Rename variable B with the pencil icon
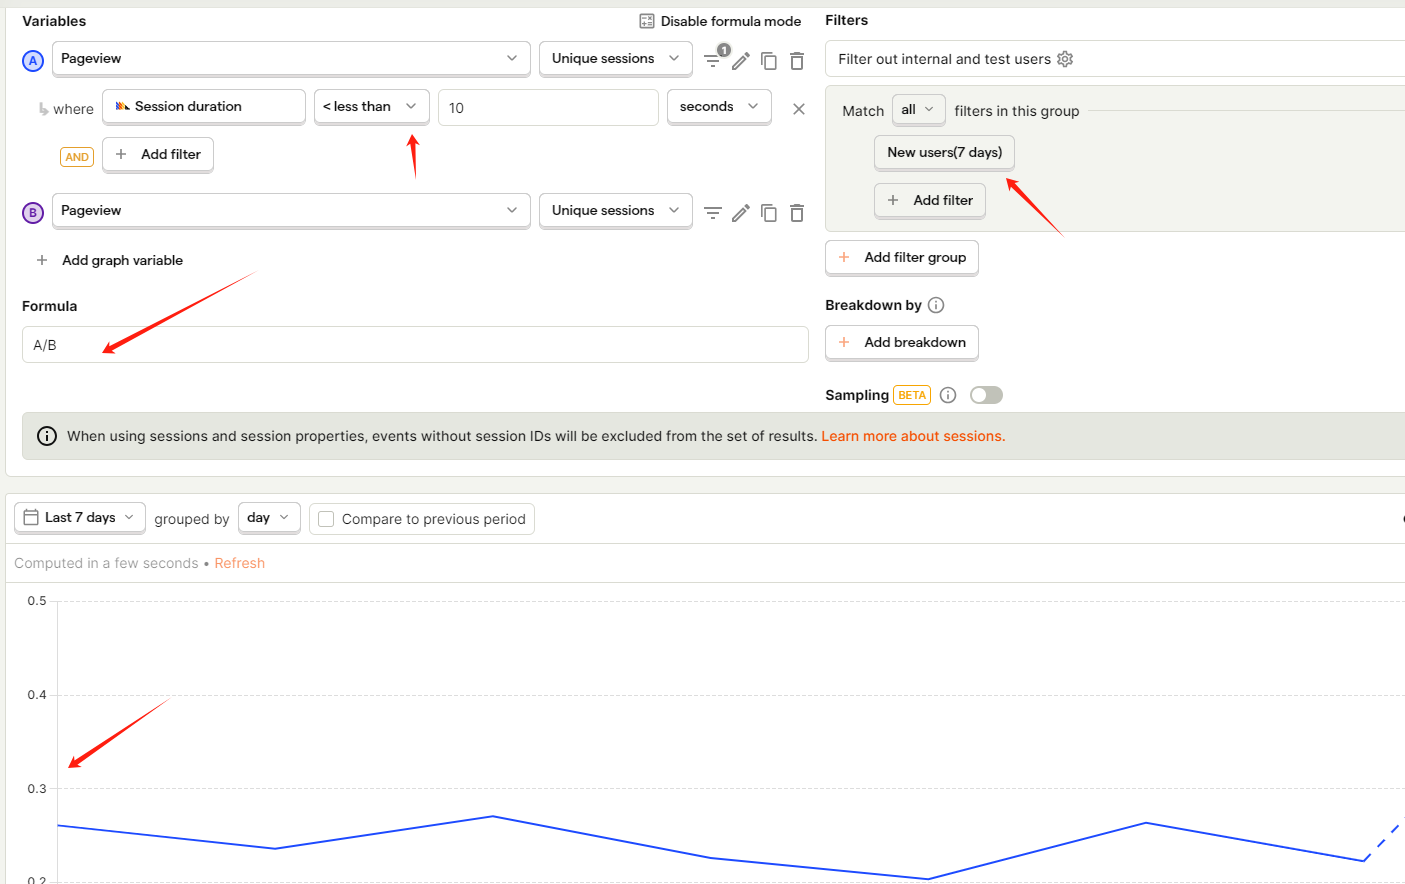This screenshot has height=884, width=1405. pyautogui.click(x=741, y=213)
